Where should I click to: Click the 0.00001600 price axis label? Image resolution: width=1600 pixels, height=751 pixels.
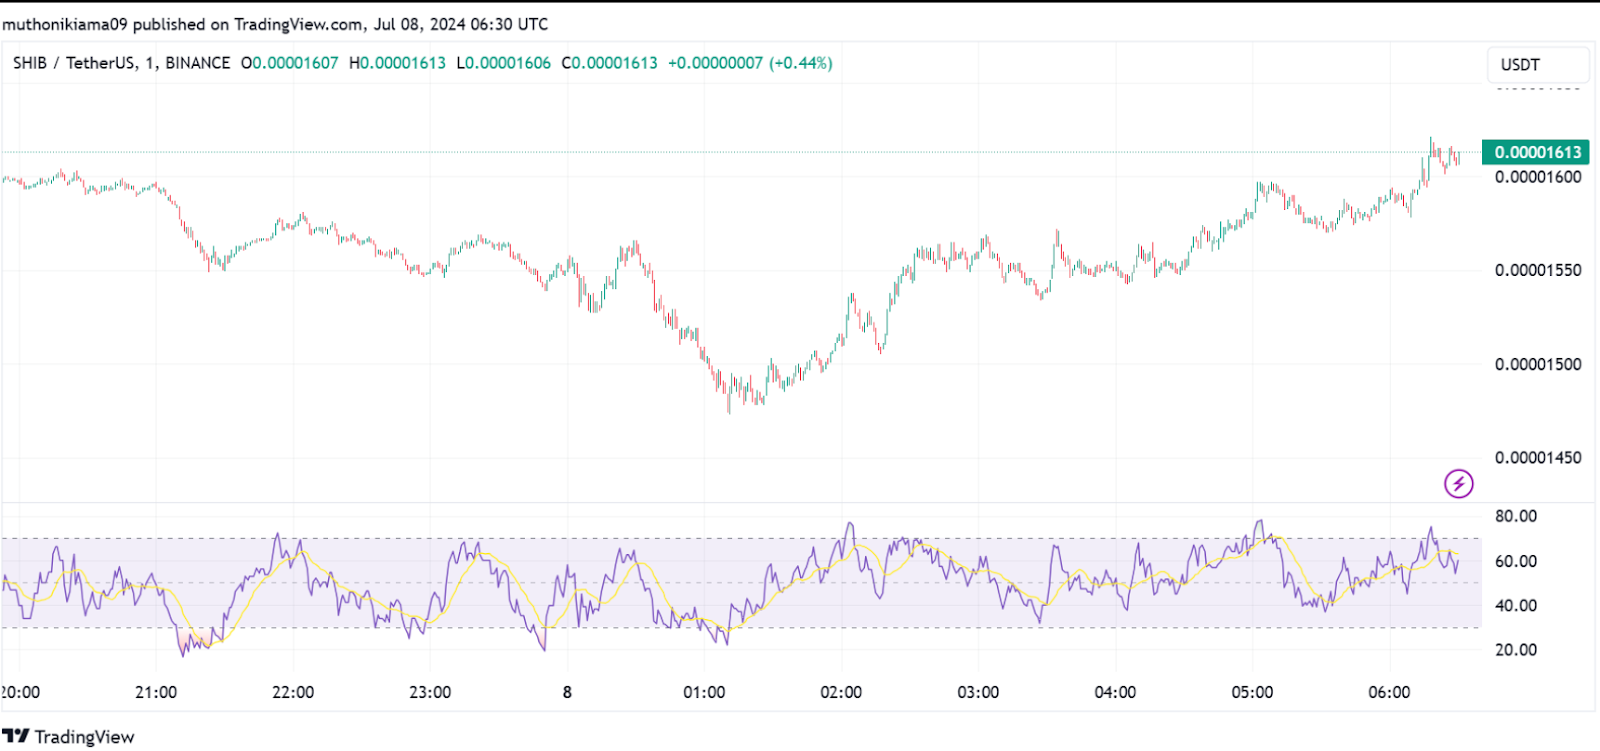click(1538, 177)
